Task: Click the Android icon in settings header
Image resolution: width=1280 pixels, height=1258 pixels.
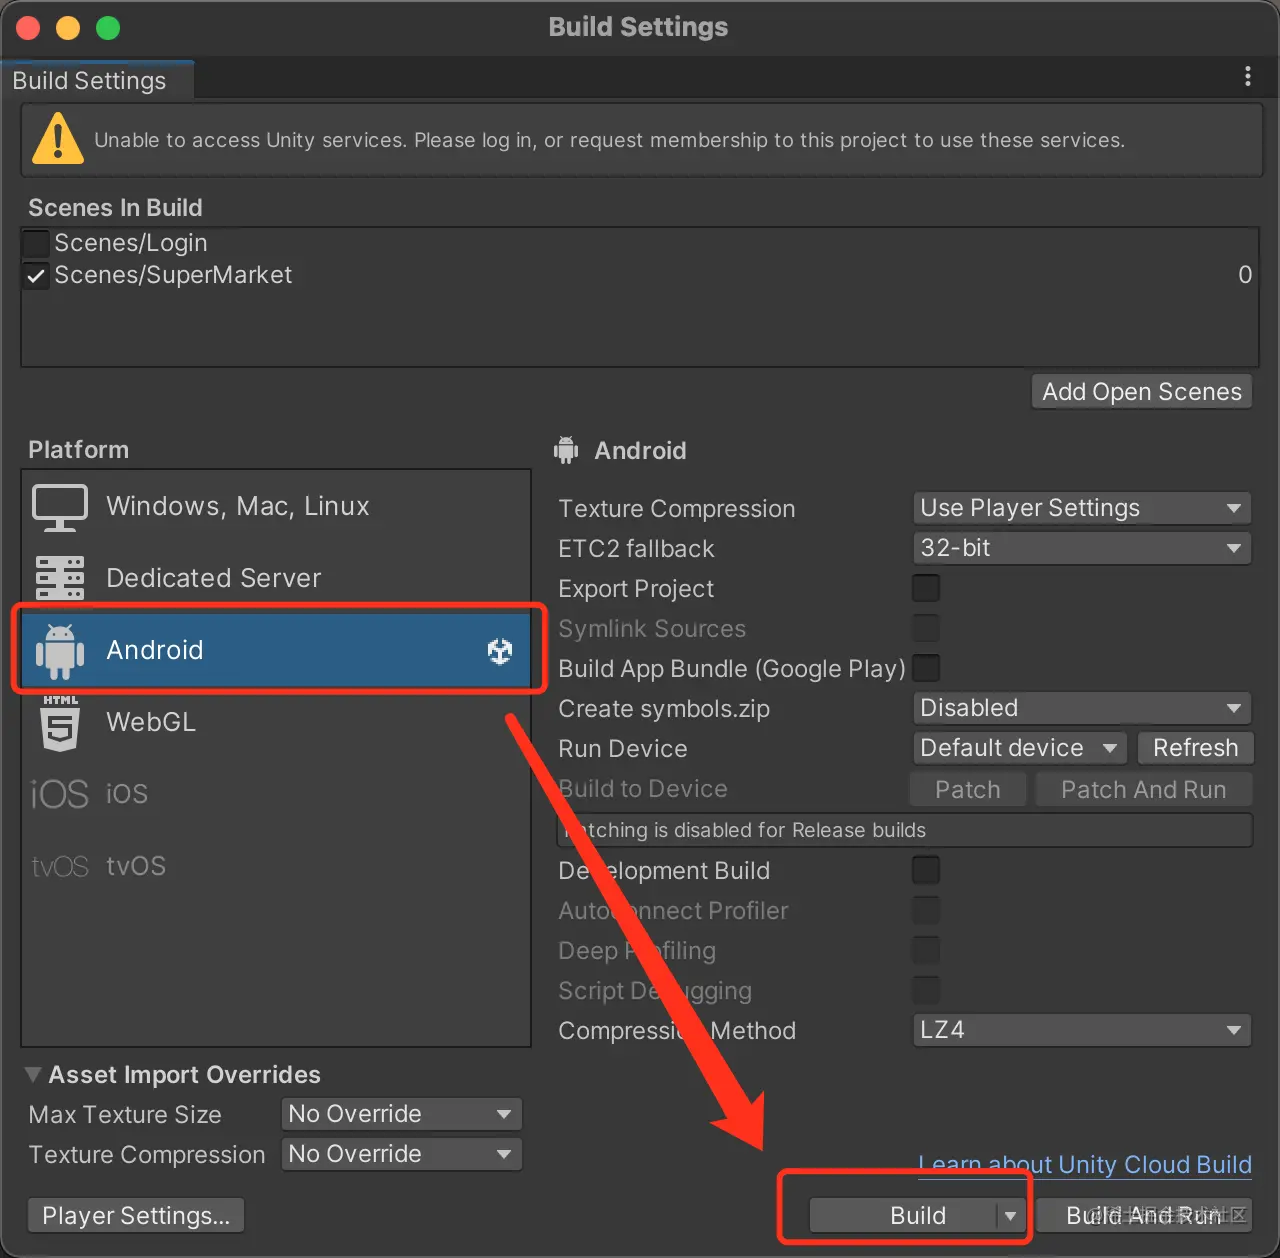Action: pyautogui.click(x=566, y=450)
